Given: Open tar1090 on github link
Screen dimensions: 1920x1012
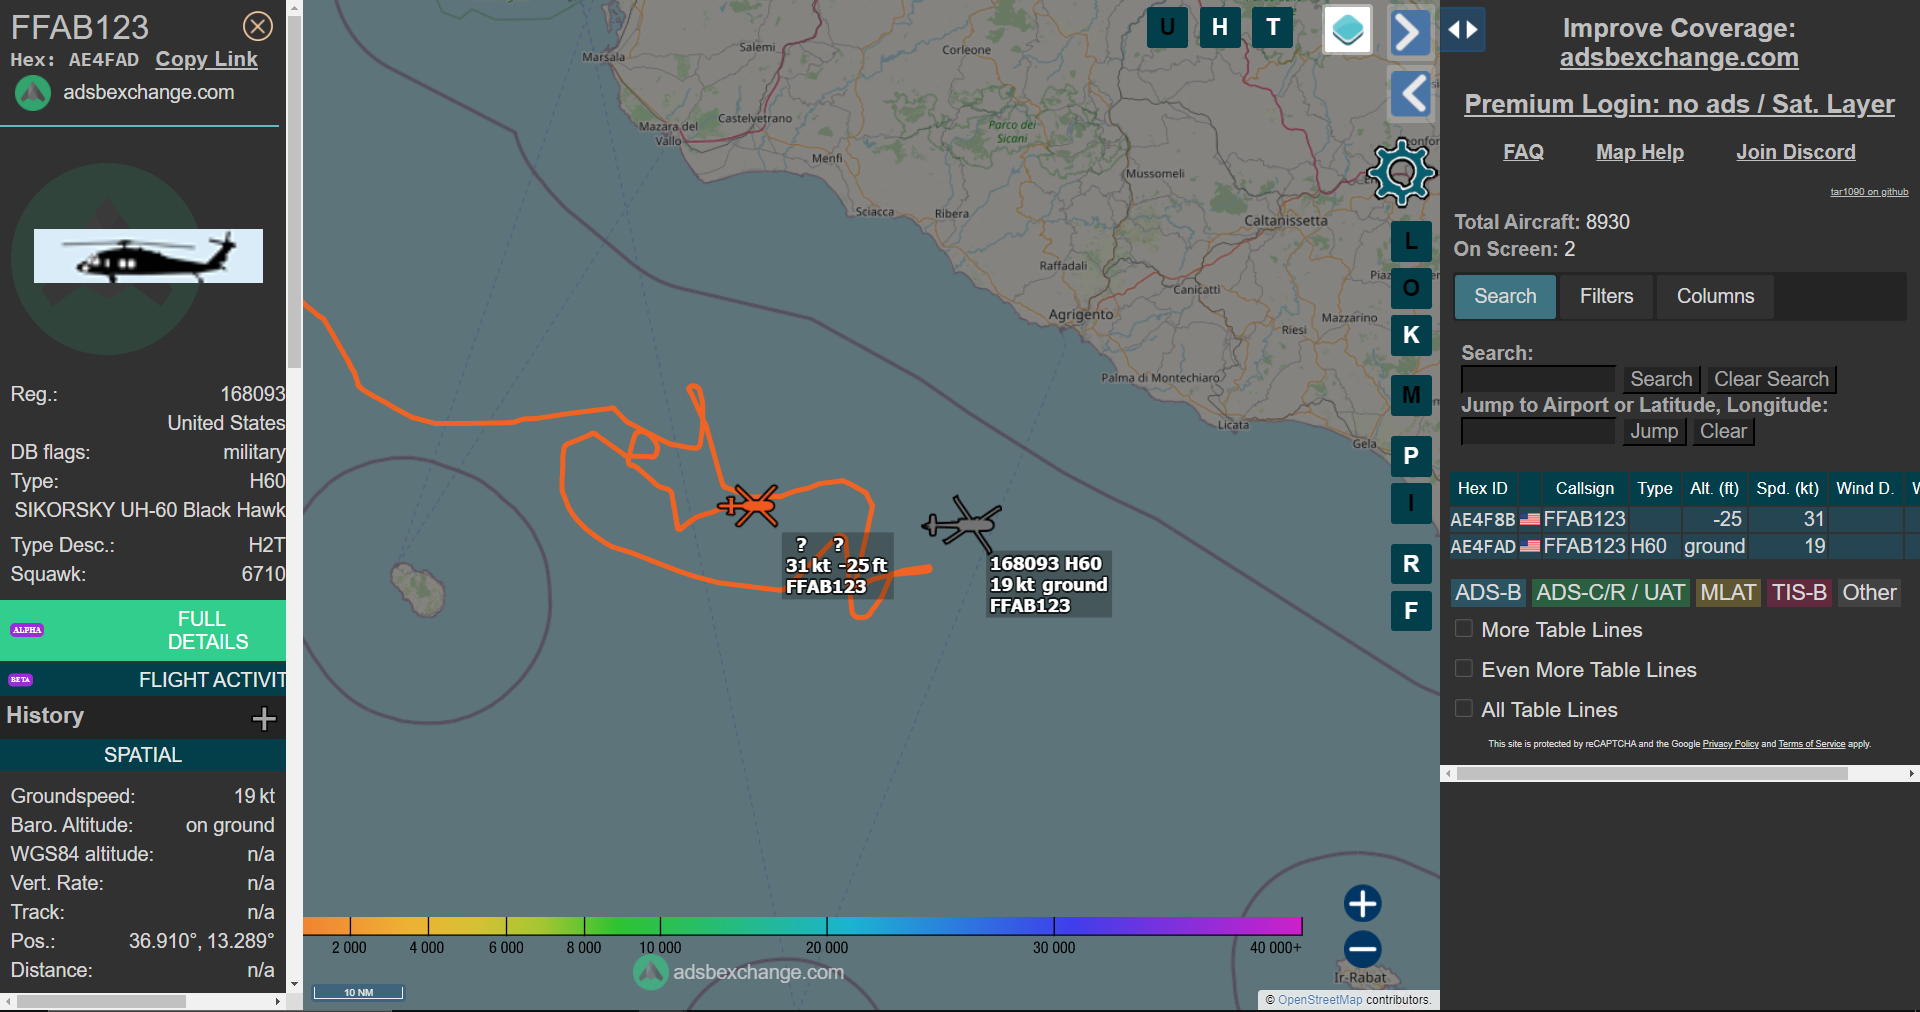Looking at the screenshot, I should (x=1869, y=192).
